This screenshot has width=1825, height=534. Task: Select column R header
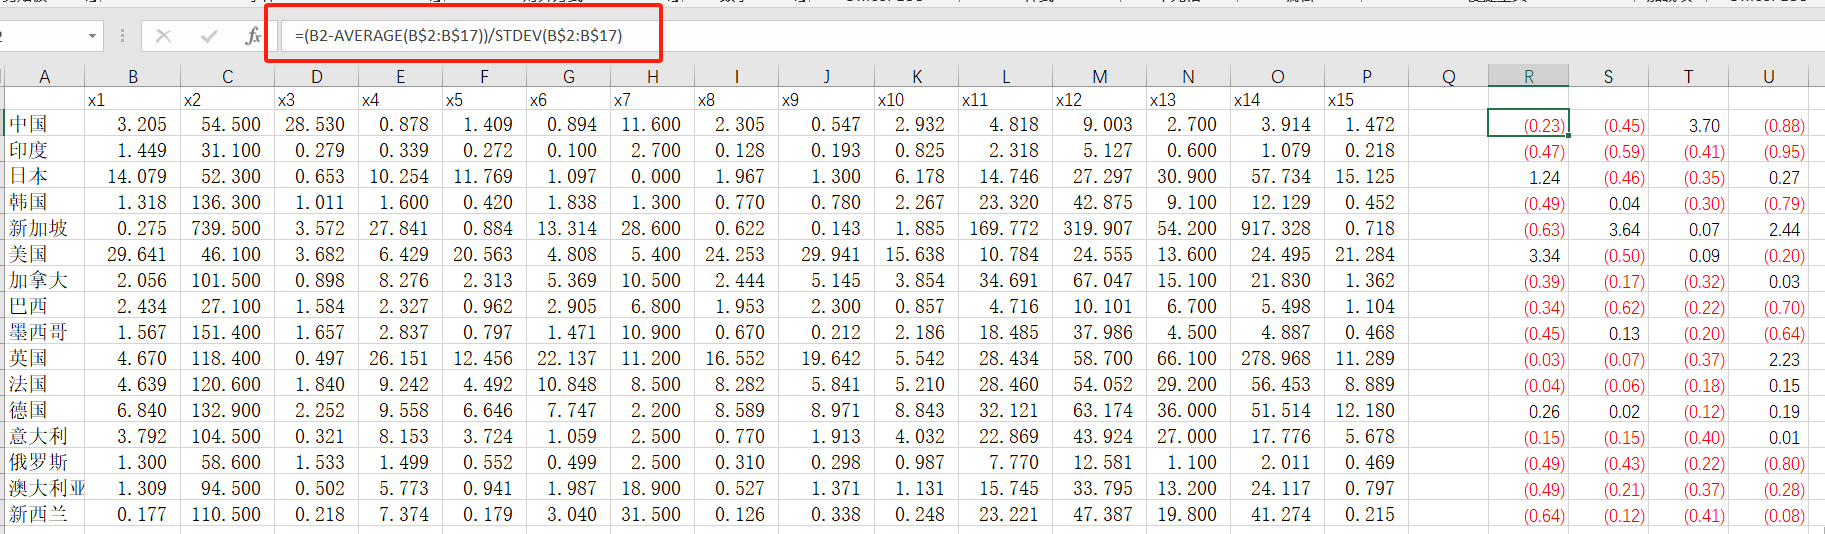(1528, 76)
